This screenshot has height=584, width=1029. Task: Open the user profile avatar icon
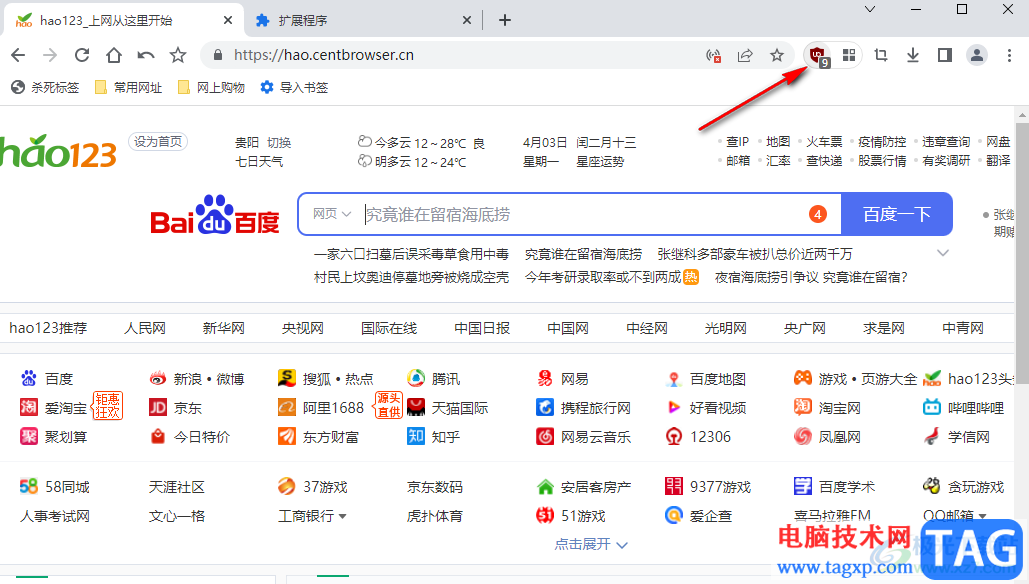click(977, 55)
